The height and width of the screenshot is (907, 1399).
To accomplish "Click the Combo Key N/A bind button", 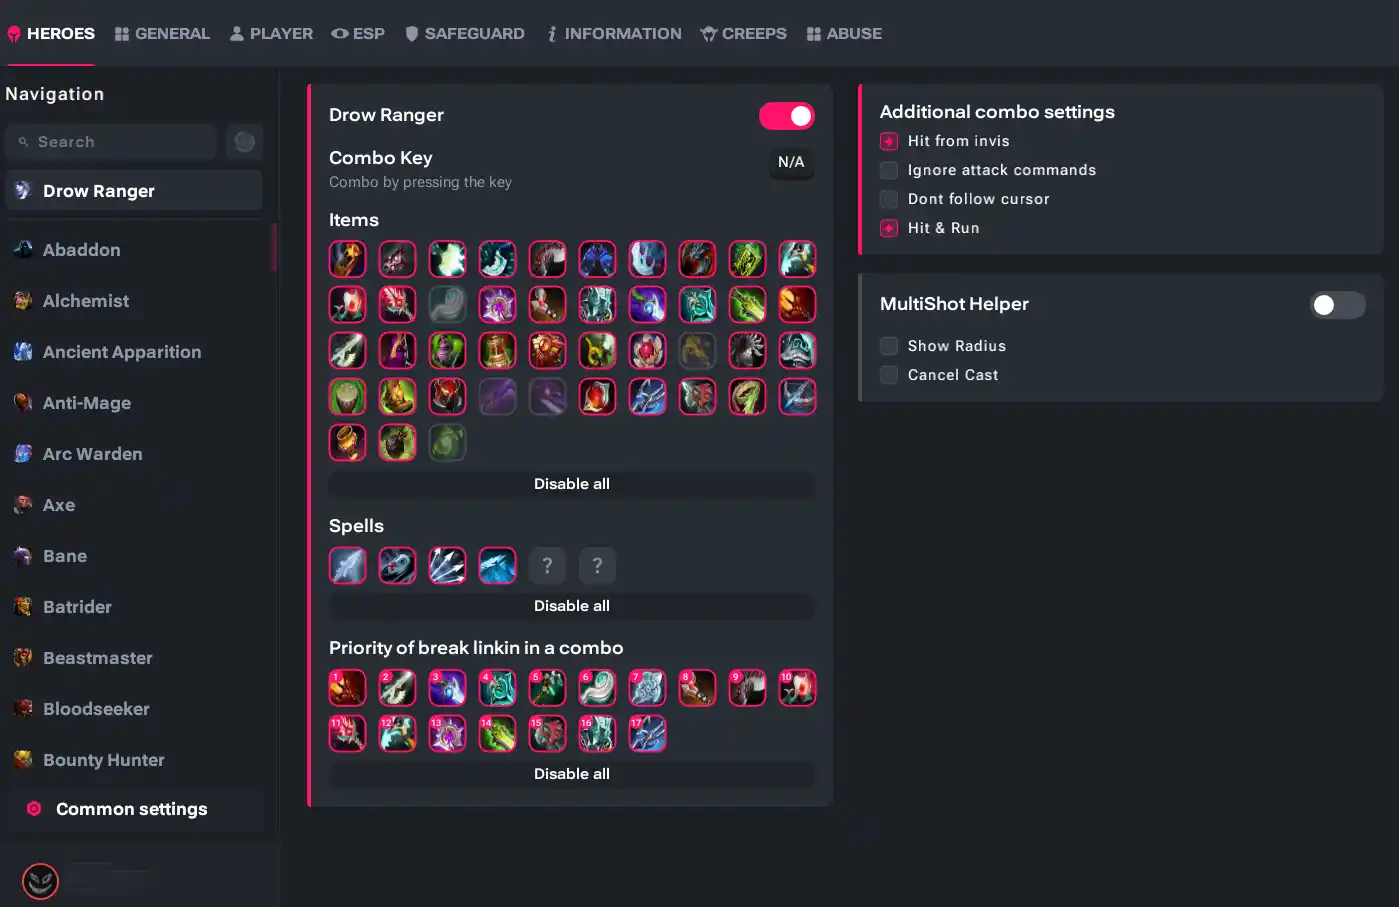I will click(x=791, y=162).
